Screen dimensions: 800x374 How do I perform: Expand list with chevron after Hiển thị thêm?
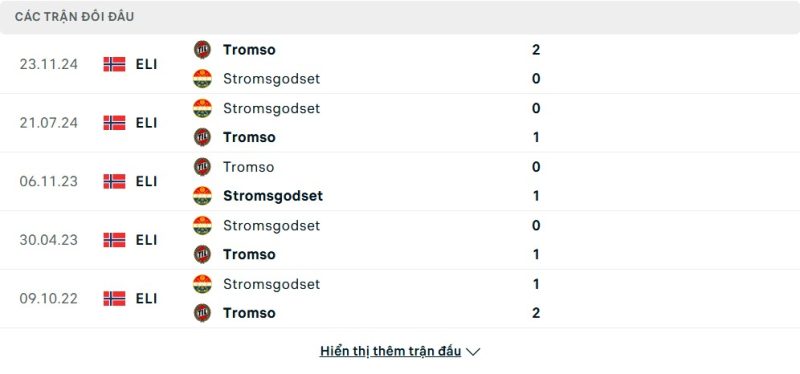473,352
